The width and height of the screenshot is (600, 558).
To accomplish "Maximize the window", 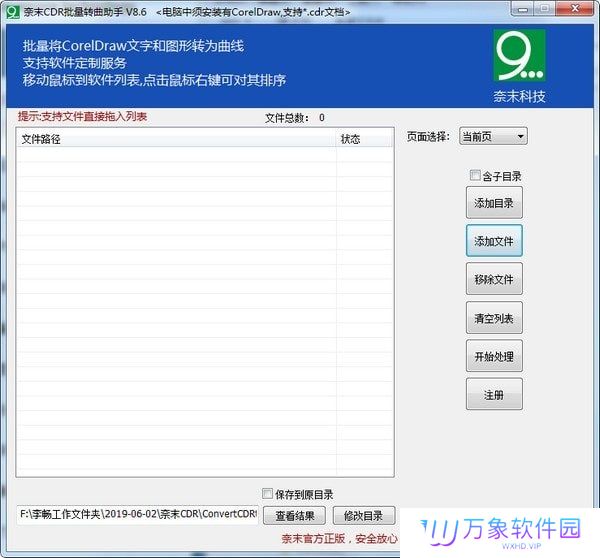I will click(545, 9).
